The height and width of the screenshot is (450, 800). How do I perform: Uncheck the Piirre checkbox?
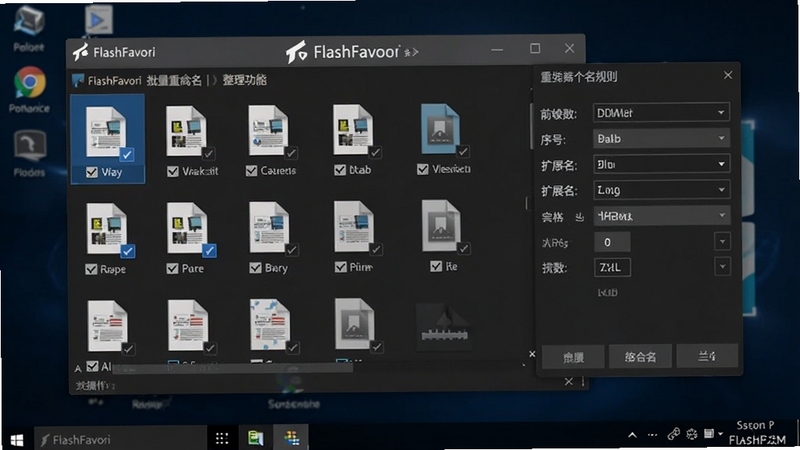[x=341, y=267]
